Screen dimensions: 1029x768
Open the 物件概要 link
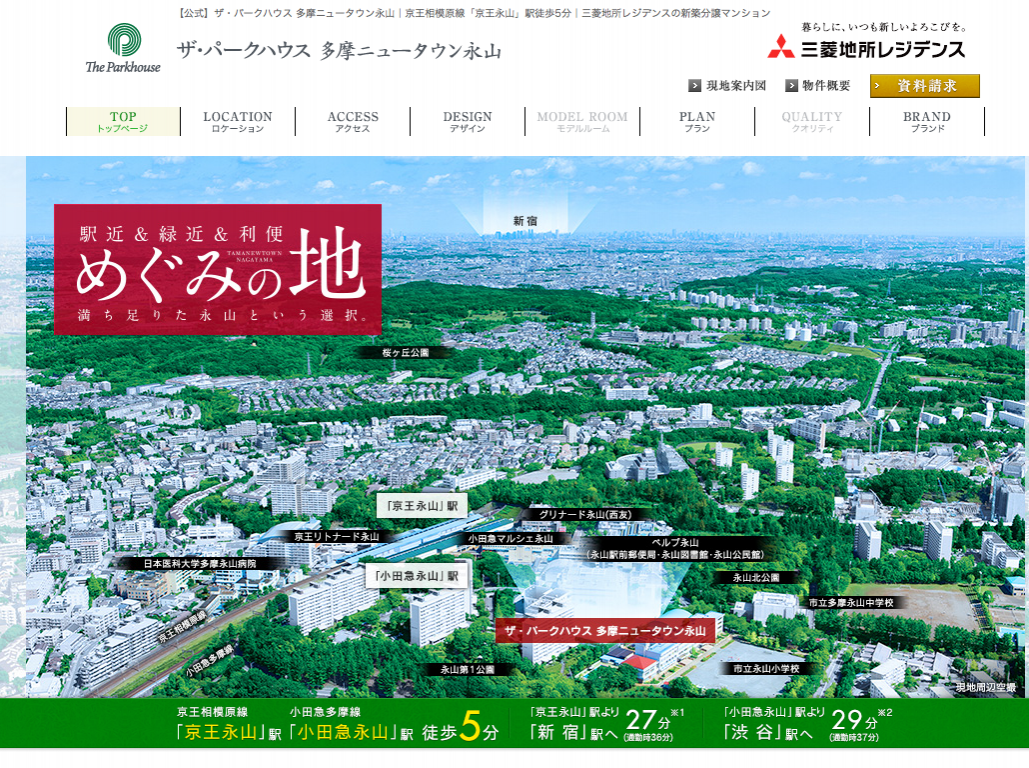(x=826, y=86)
